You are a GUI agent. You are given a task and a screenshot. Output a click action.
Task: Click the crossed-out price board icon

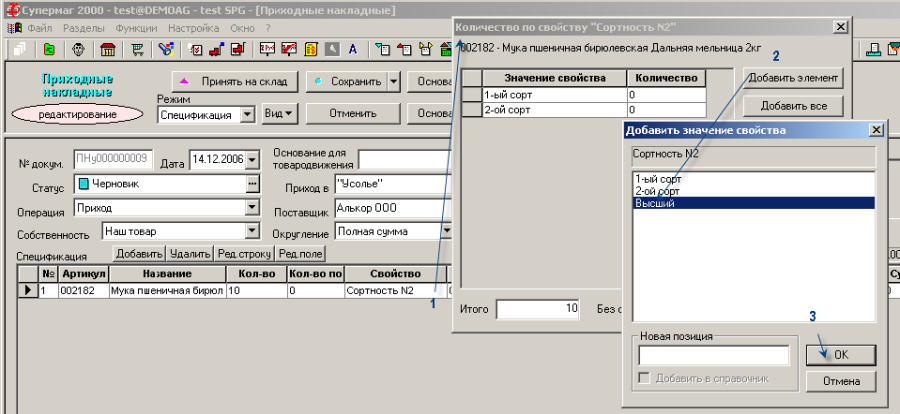coord(289,49)
